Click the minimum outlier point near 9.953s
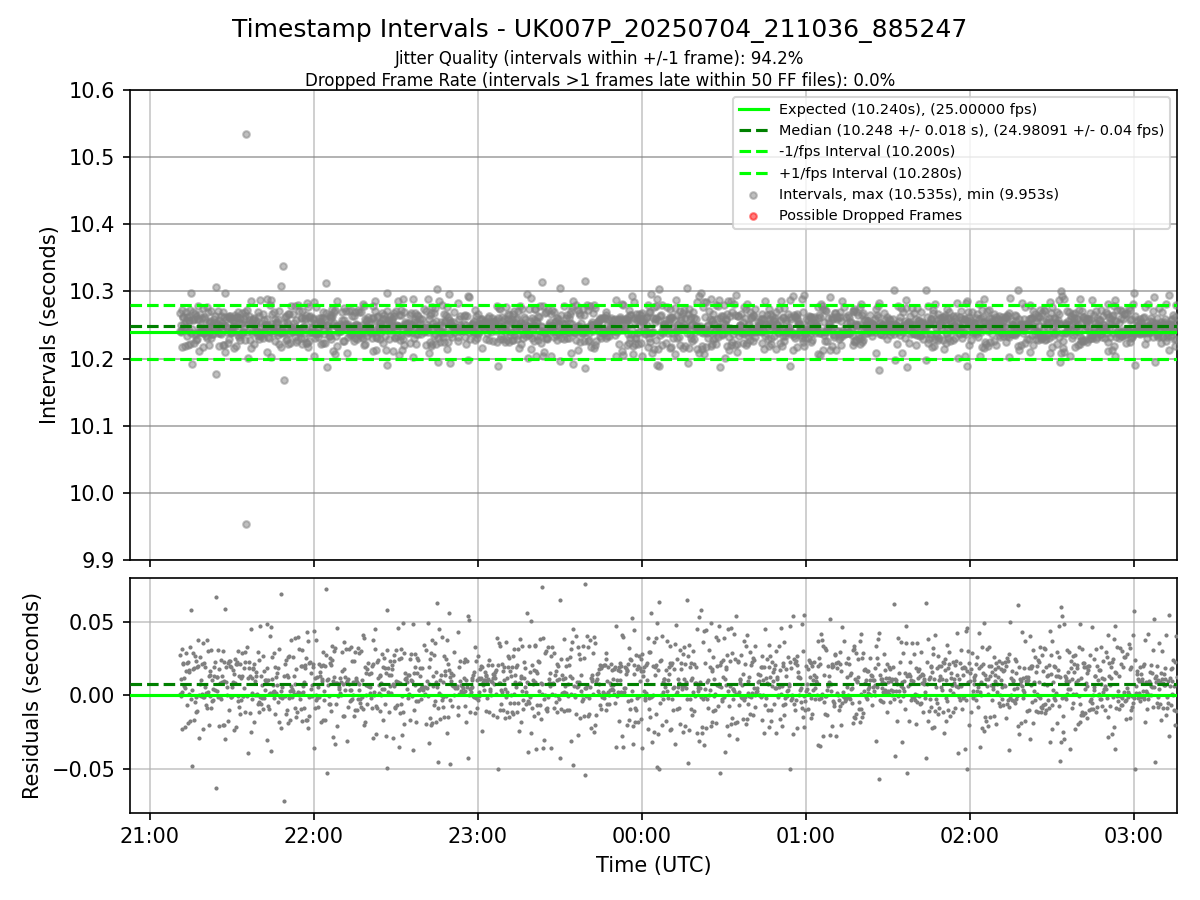Screen dimensions: 1200x900 [x=246, y=524]
